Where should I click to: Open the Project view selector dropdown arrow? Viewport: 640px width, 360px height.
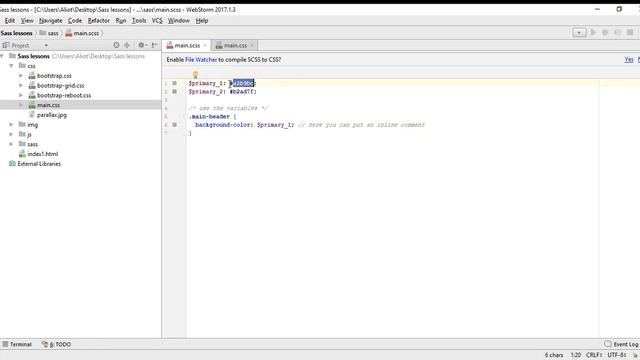[46, 45]
